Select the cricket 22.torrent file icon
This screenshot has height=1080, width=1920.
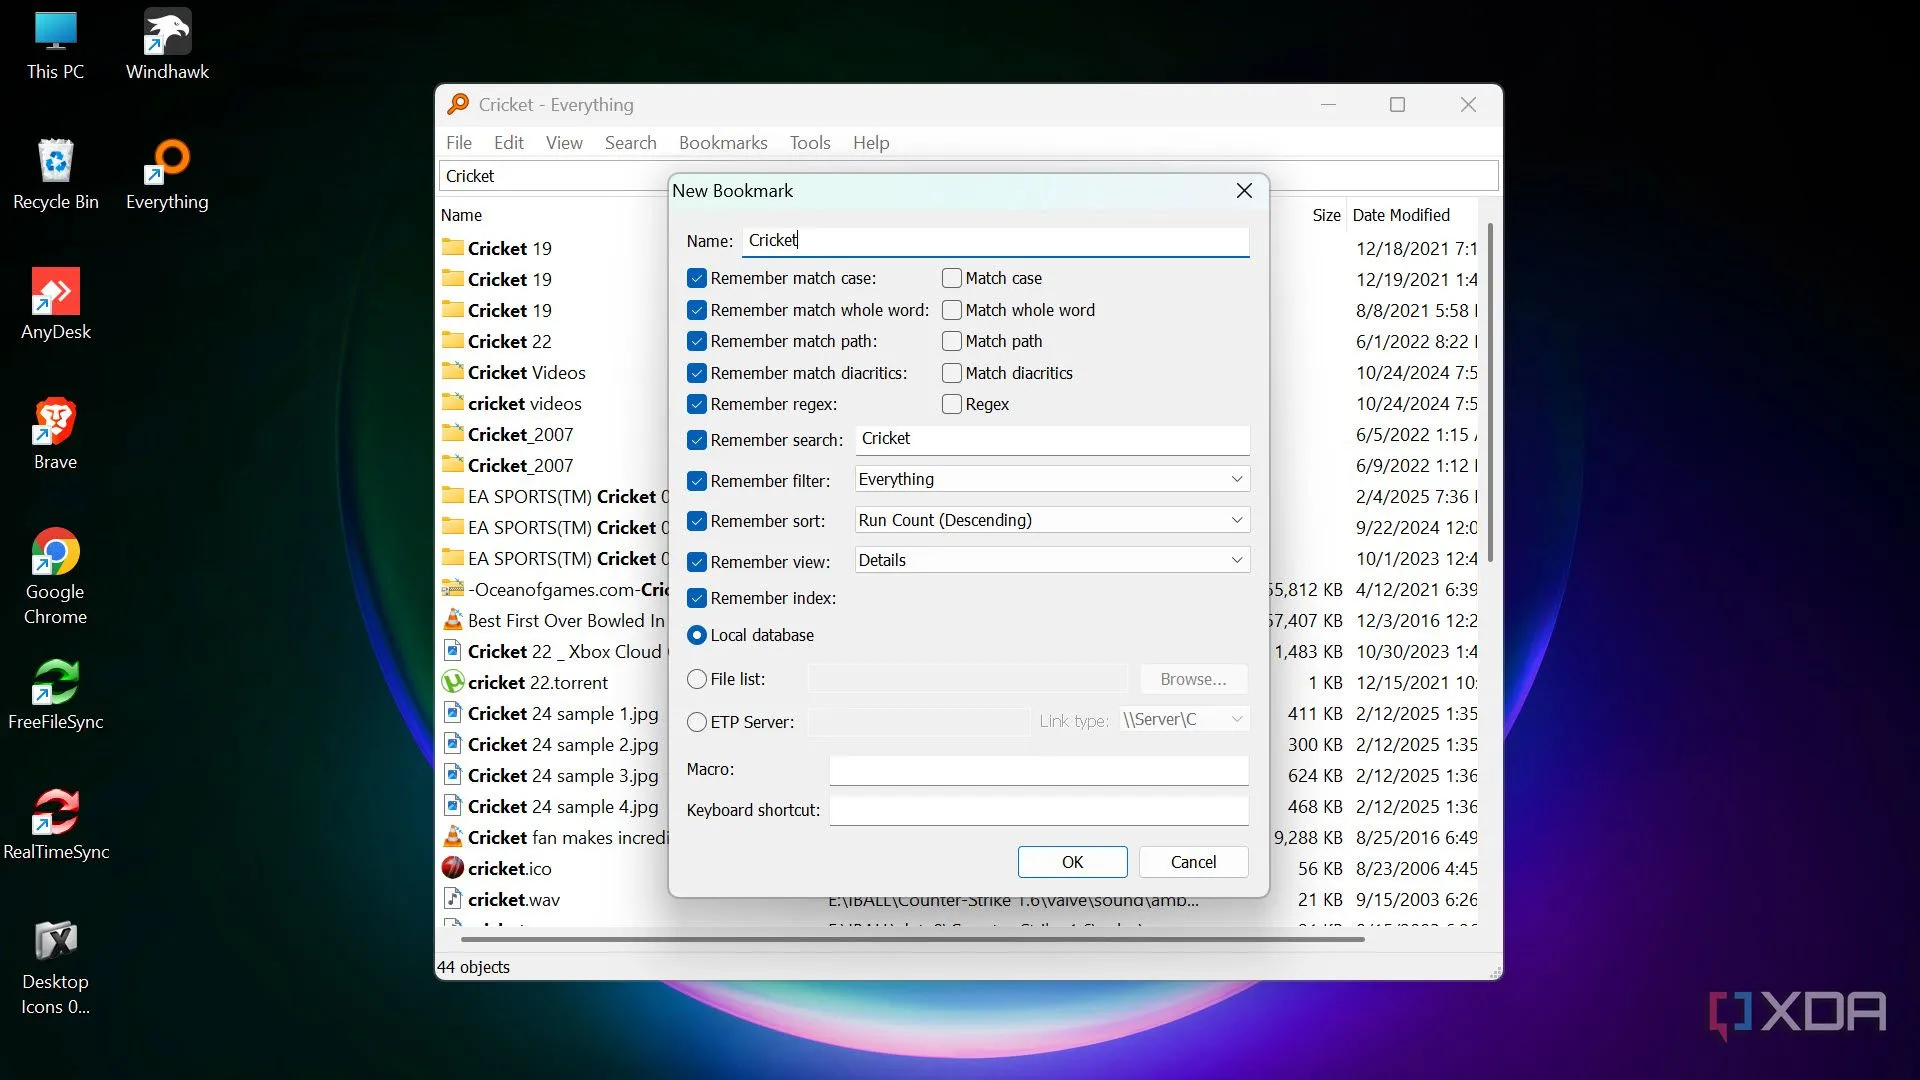pos(453,681)
